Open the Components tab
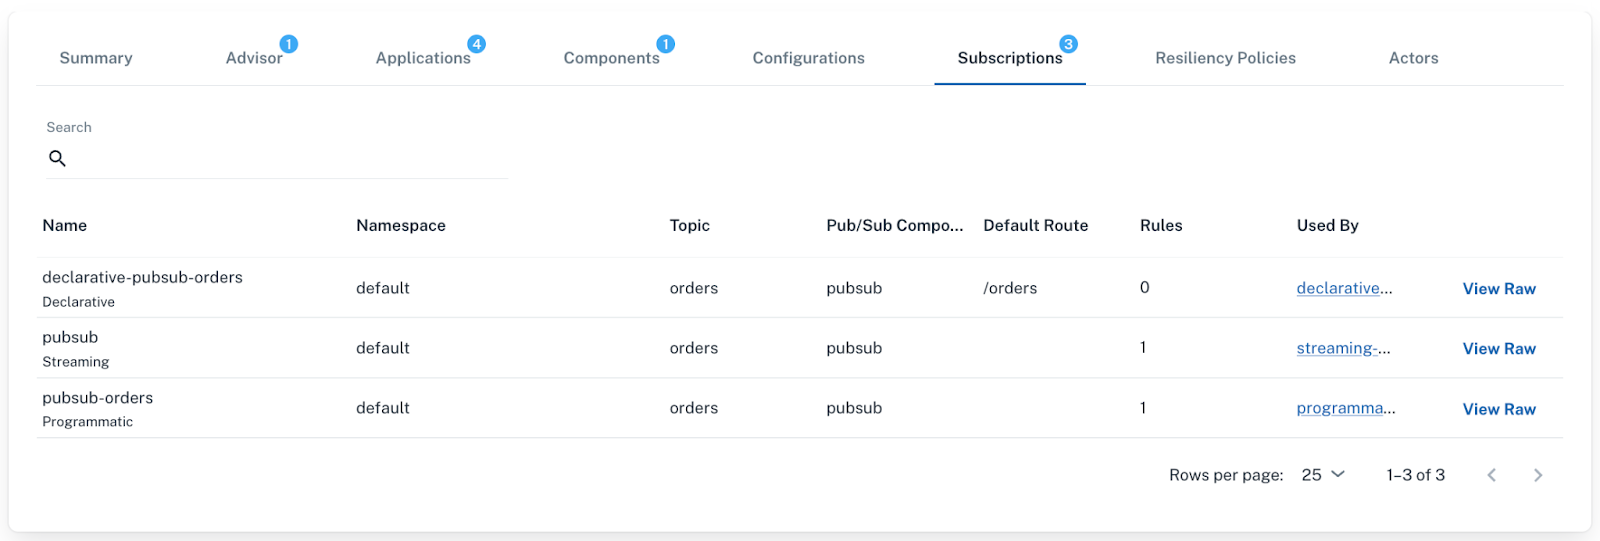 [x=611, y=58]
